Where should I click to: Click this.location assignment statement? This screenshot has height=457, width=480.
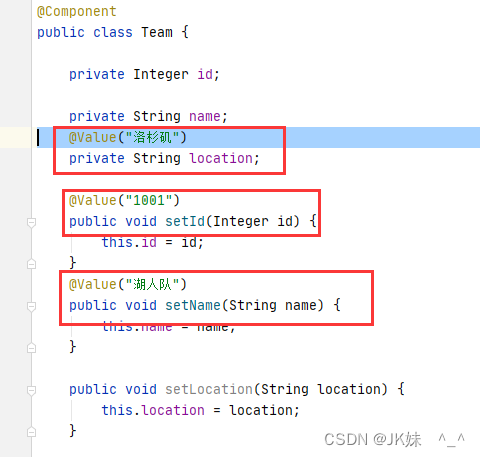pos(201,410)
